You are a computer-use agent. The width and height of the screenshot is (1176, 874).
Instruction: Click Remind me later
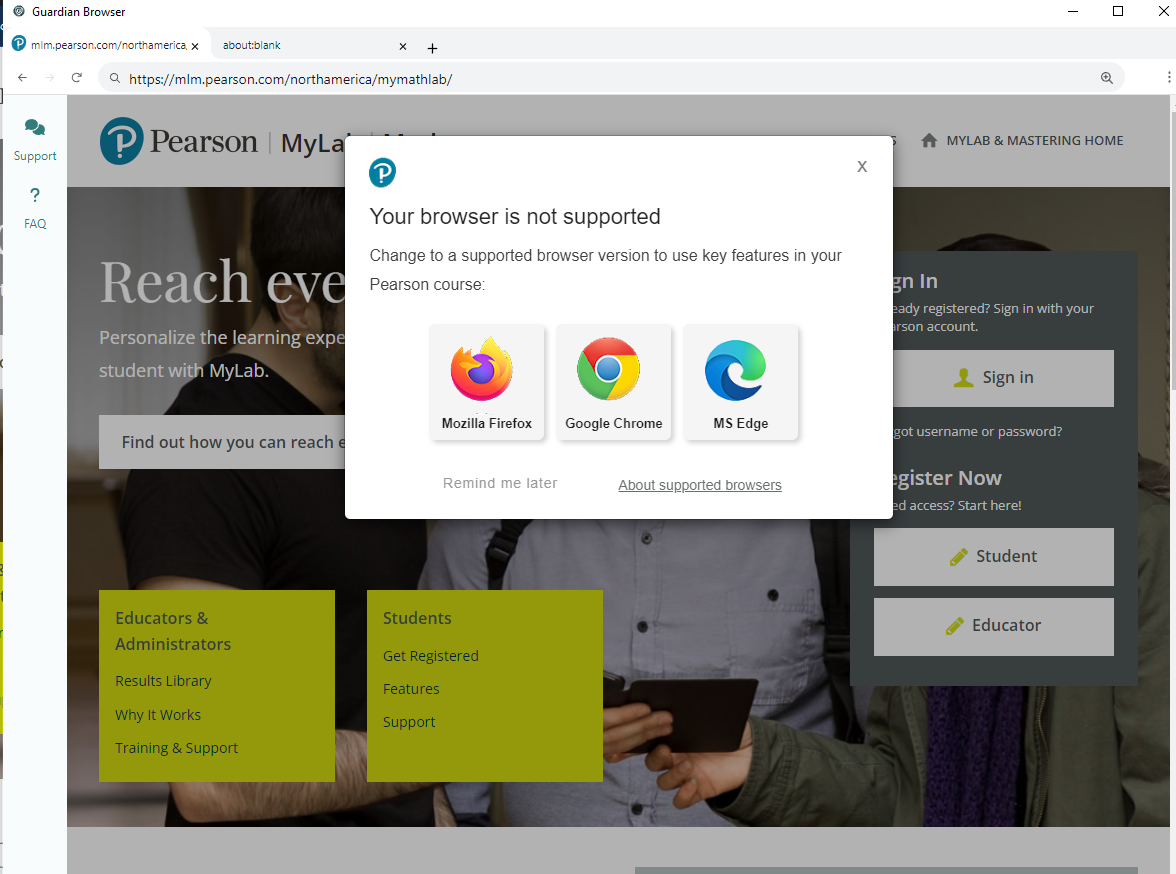point(500,483)
